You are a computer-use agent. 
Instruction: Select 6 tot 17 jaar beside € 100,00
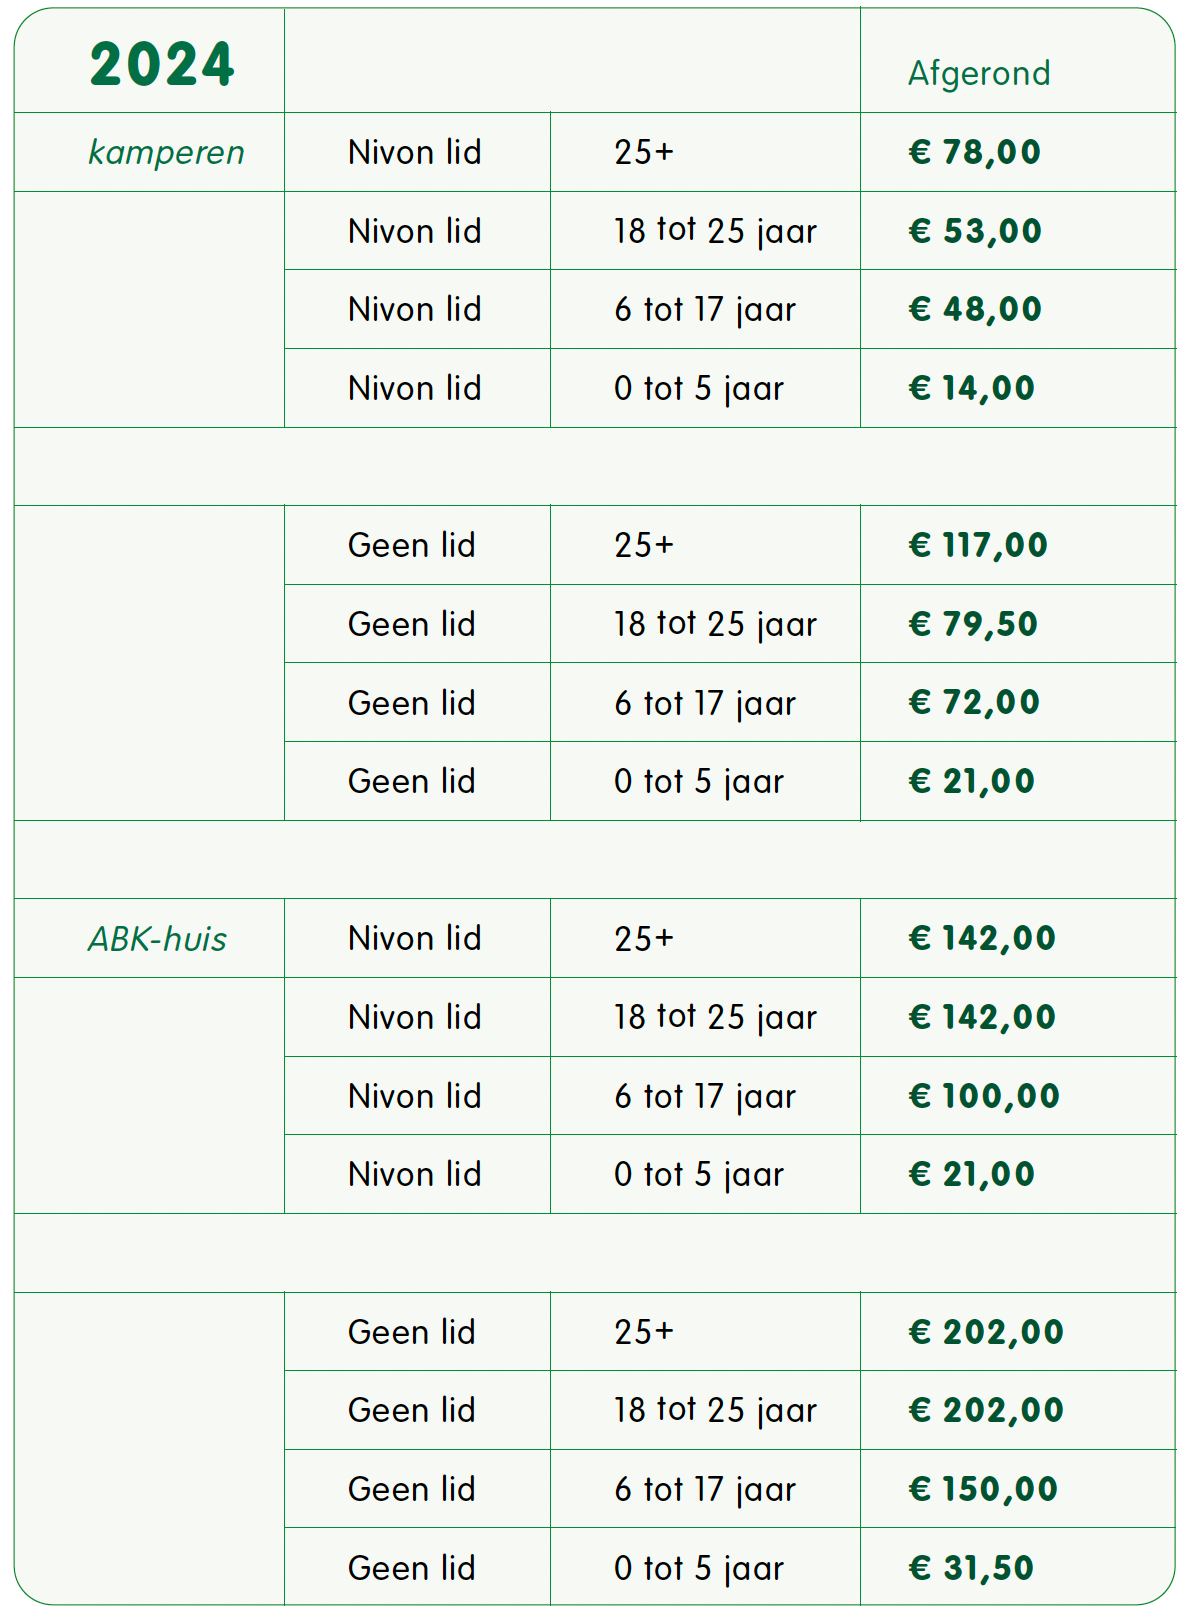click(x=705, y=1096)
